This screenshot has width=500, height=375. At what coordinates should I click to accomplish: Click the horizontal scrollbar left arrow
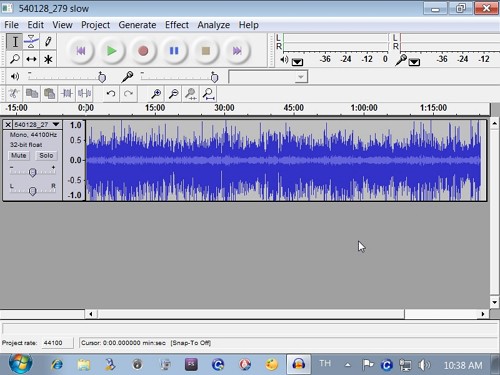91,314
